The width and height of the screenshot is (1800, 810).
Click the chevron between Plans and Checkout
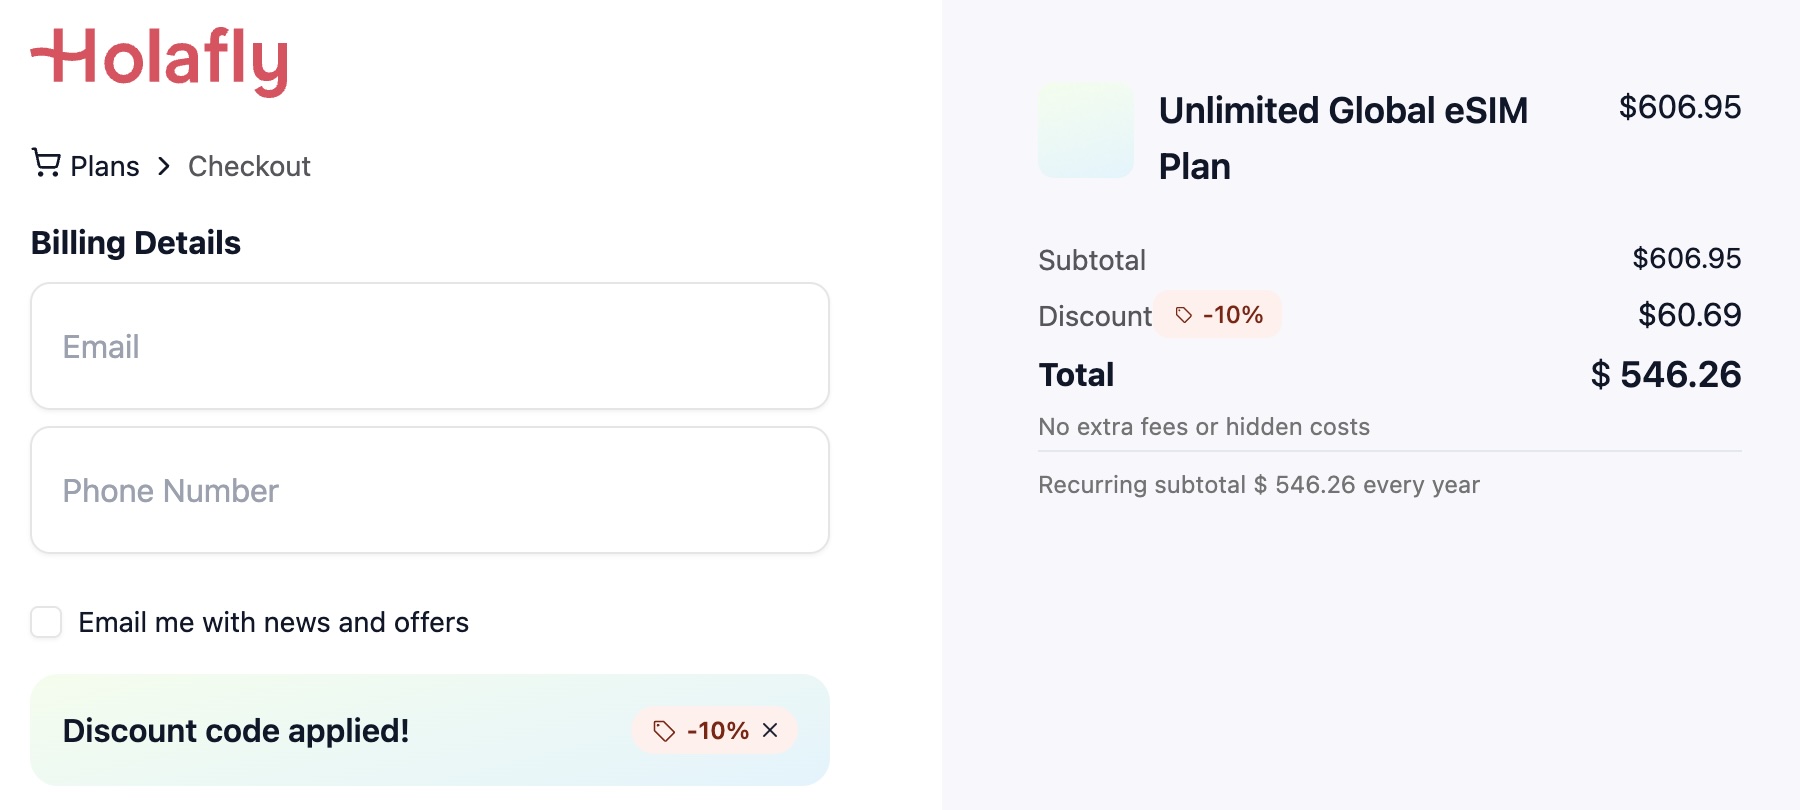pyautogui.click(x=163, y=166)
